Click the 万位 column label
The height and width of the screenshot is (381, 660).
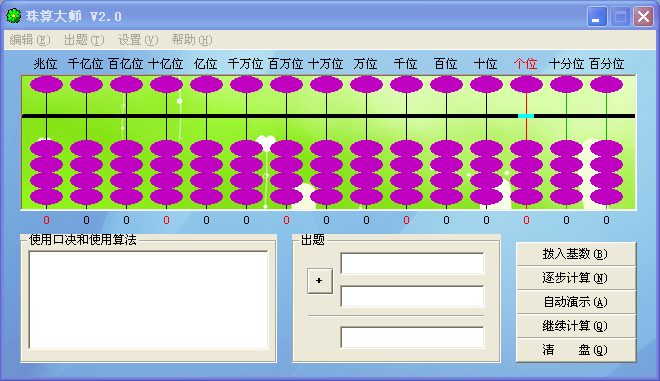pos(365,64)
